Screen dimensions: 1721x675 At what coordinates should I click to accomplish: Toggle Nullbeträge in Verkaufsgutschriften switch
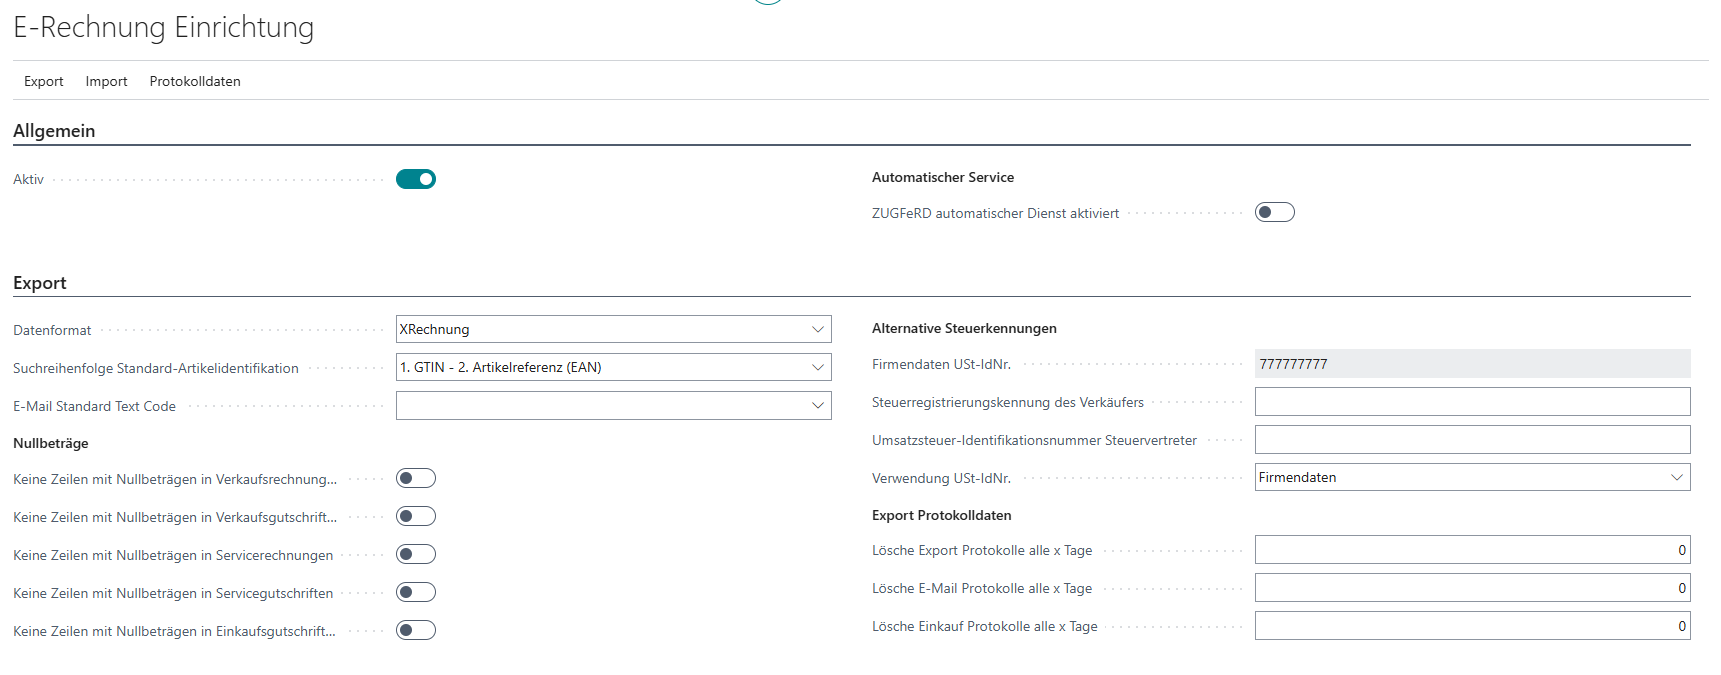coord(416,516)
